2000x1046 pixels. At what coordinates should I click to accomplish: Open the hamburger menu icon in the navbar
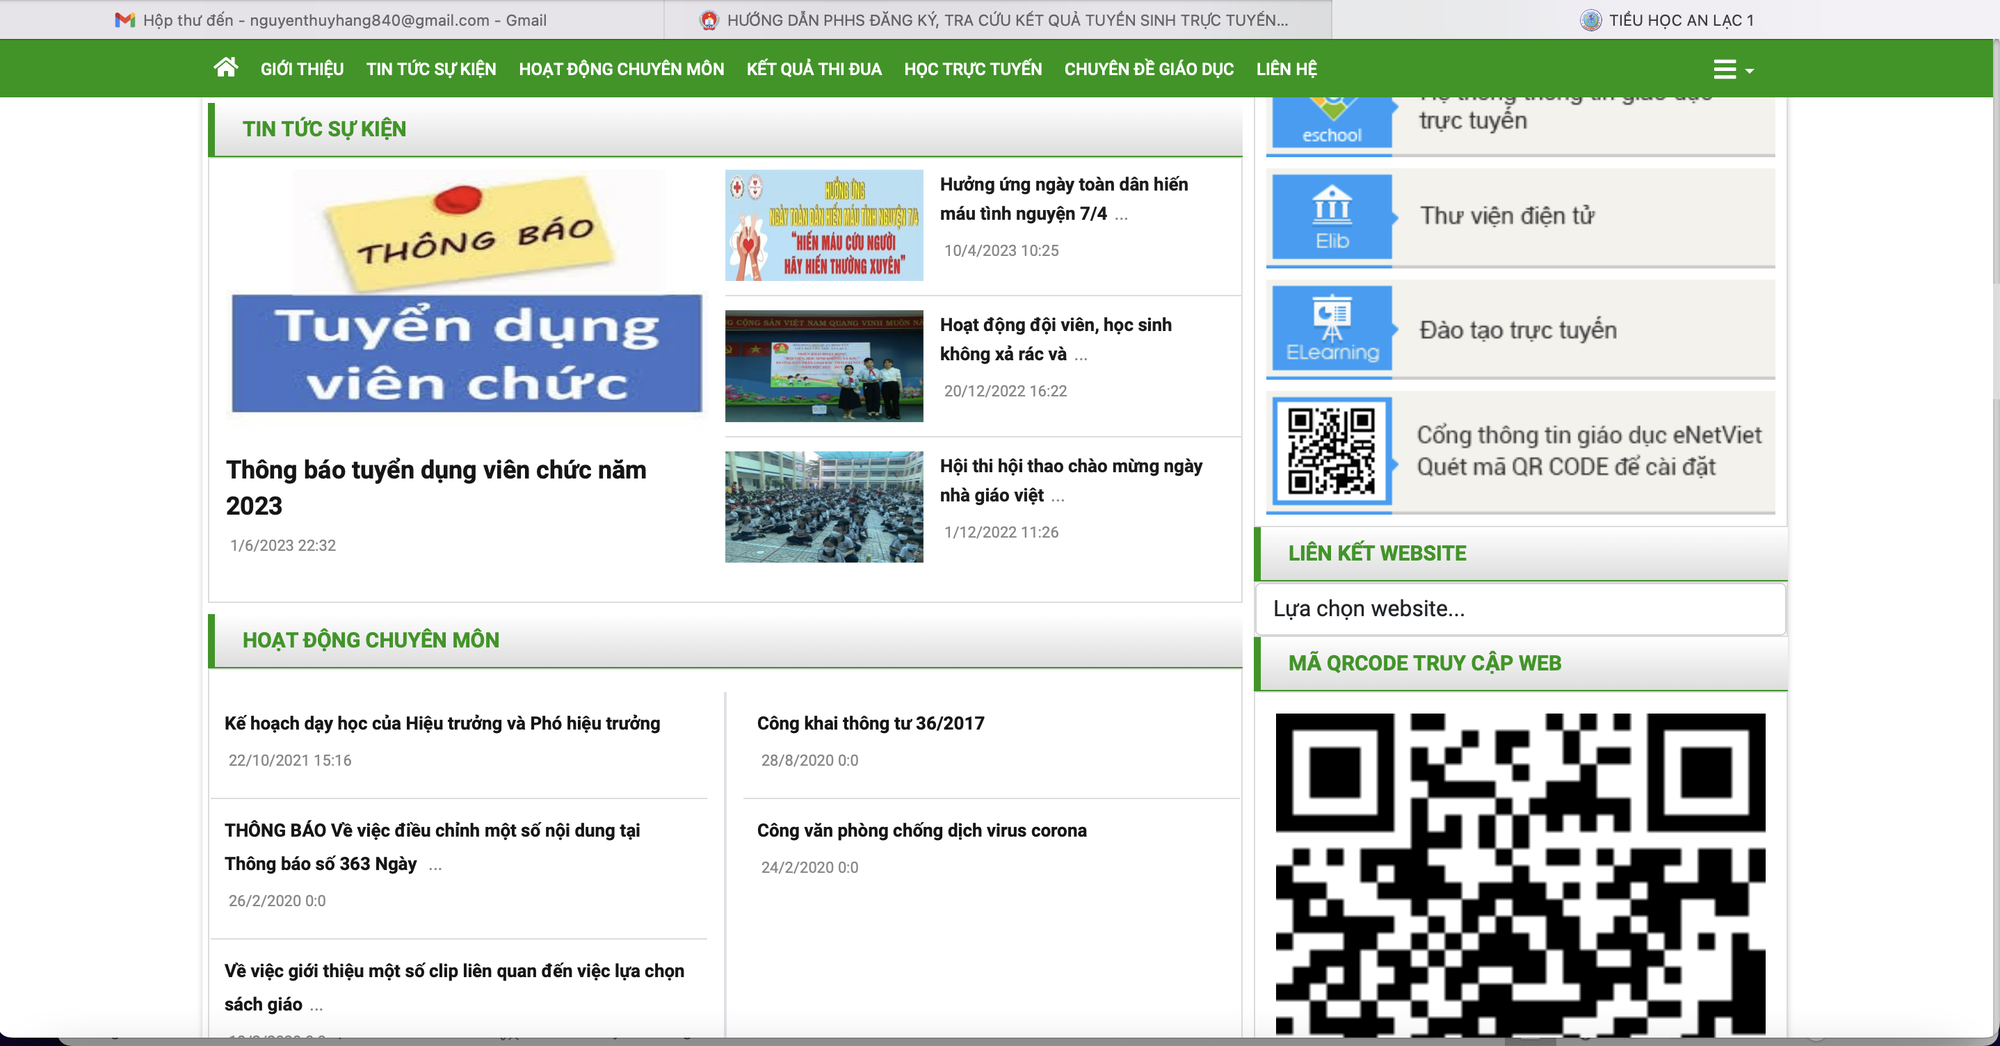[1725, 69]
